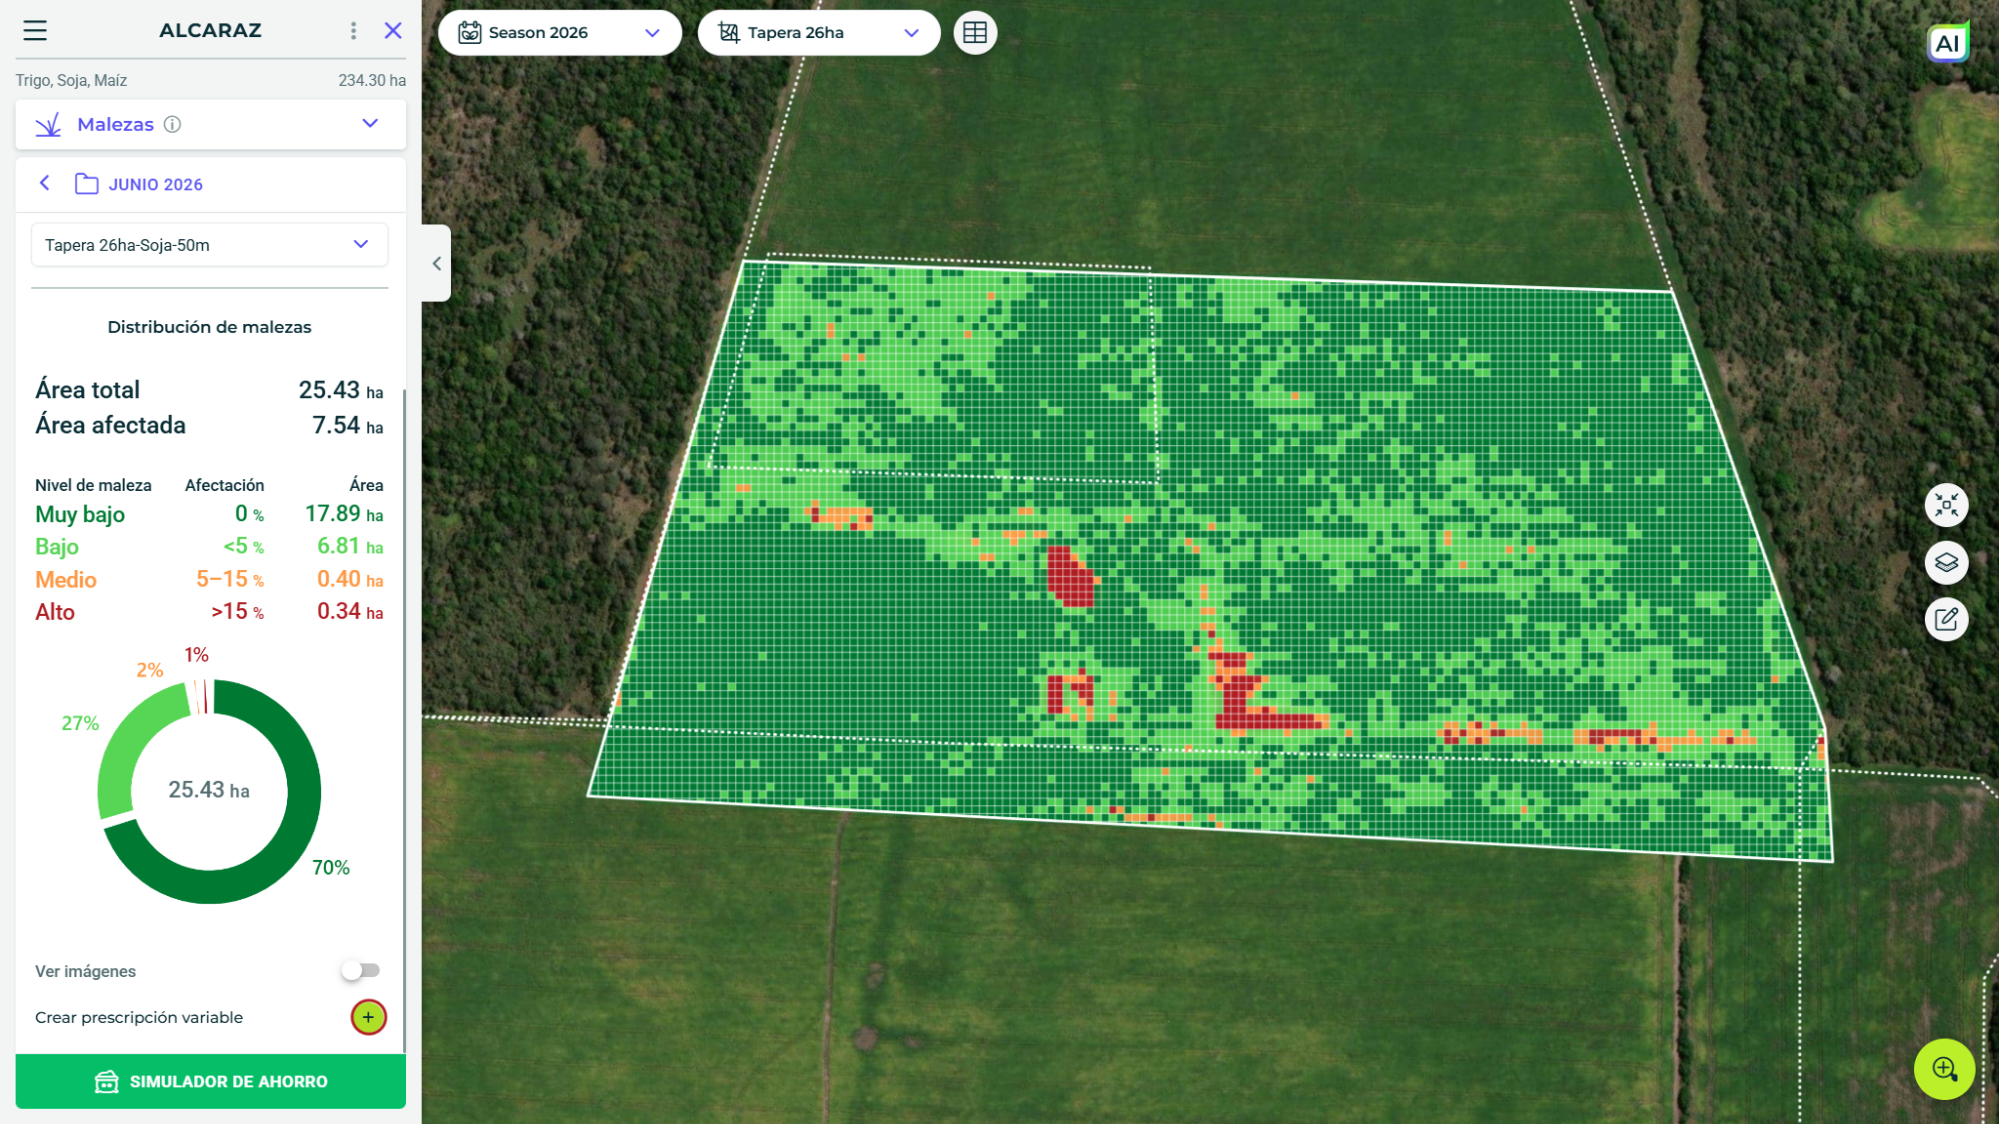The width and height of the screenshot is (1999, 1125).
Task: Open the map layers button
Action: coord(1946,562)
